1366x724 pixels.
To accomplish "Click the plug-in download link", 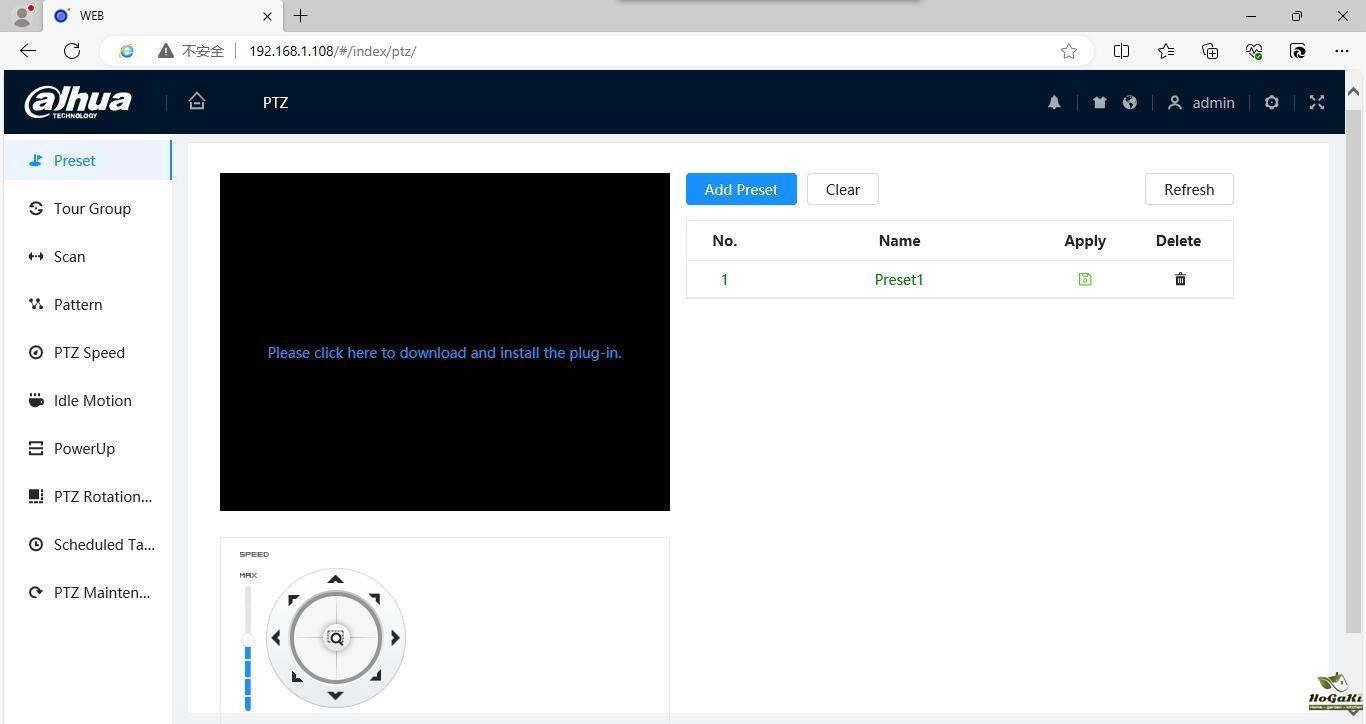I will (x=444, y=352).
